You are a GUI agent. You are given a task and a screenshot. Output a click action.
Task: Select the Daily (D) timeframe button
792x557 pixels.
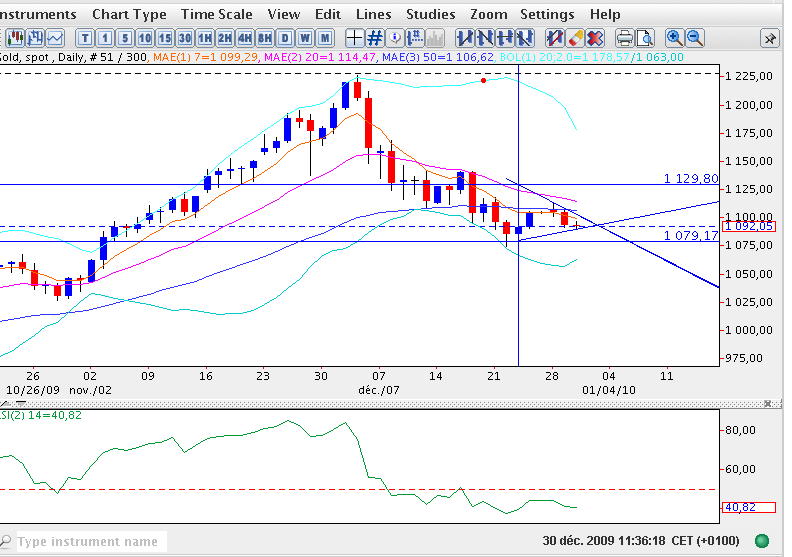(285, 38)
